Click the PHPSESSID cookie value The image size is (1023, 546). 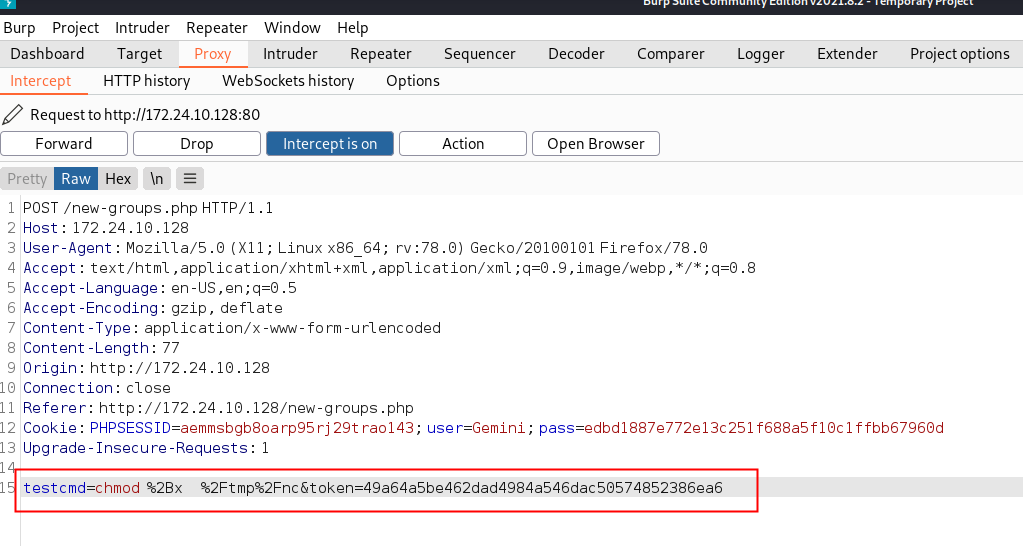(297, 429)
